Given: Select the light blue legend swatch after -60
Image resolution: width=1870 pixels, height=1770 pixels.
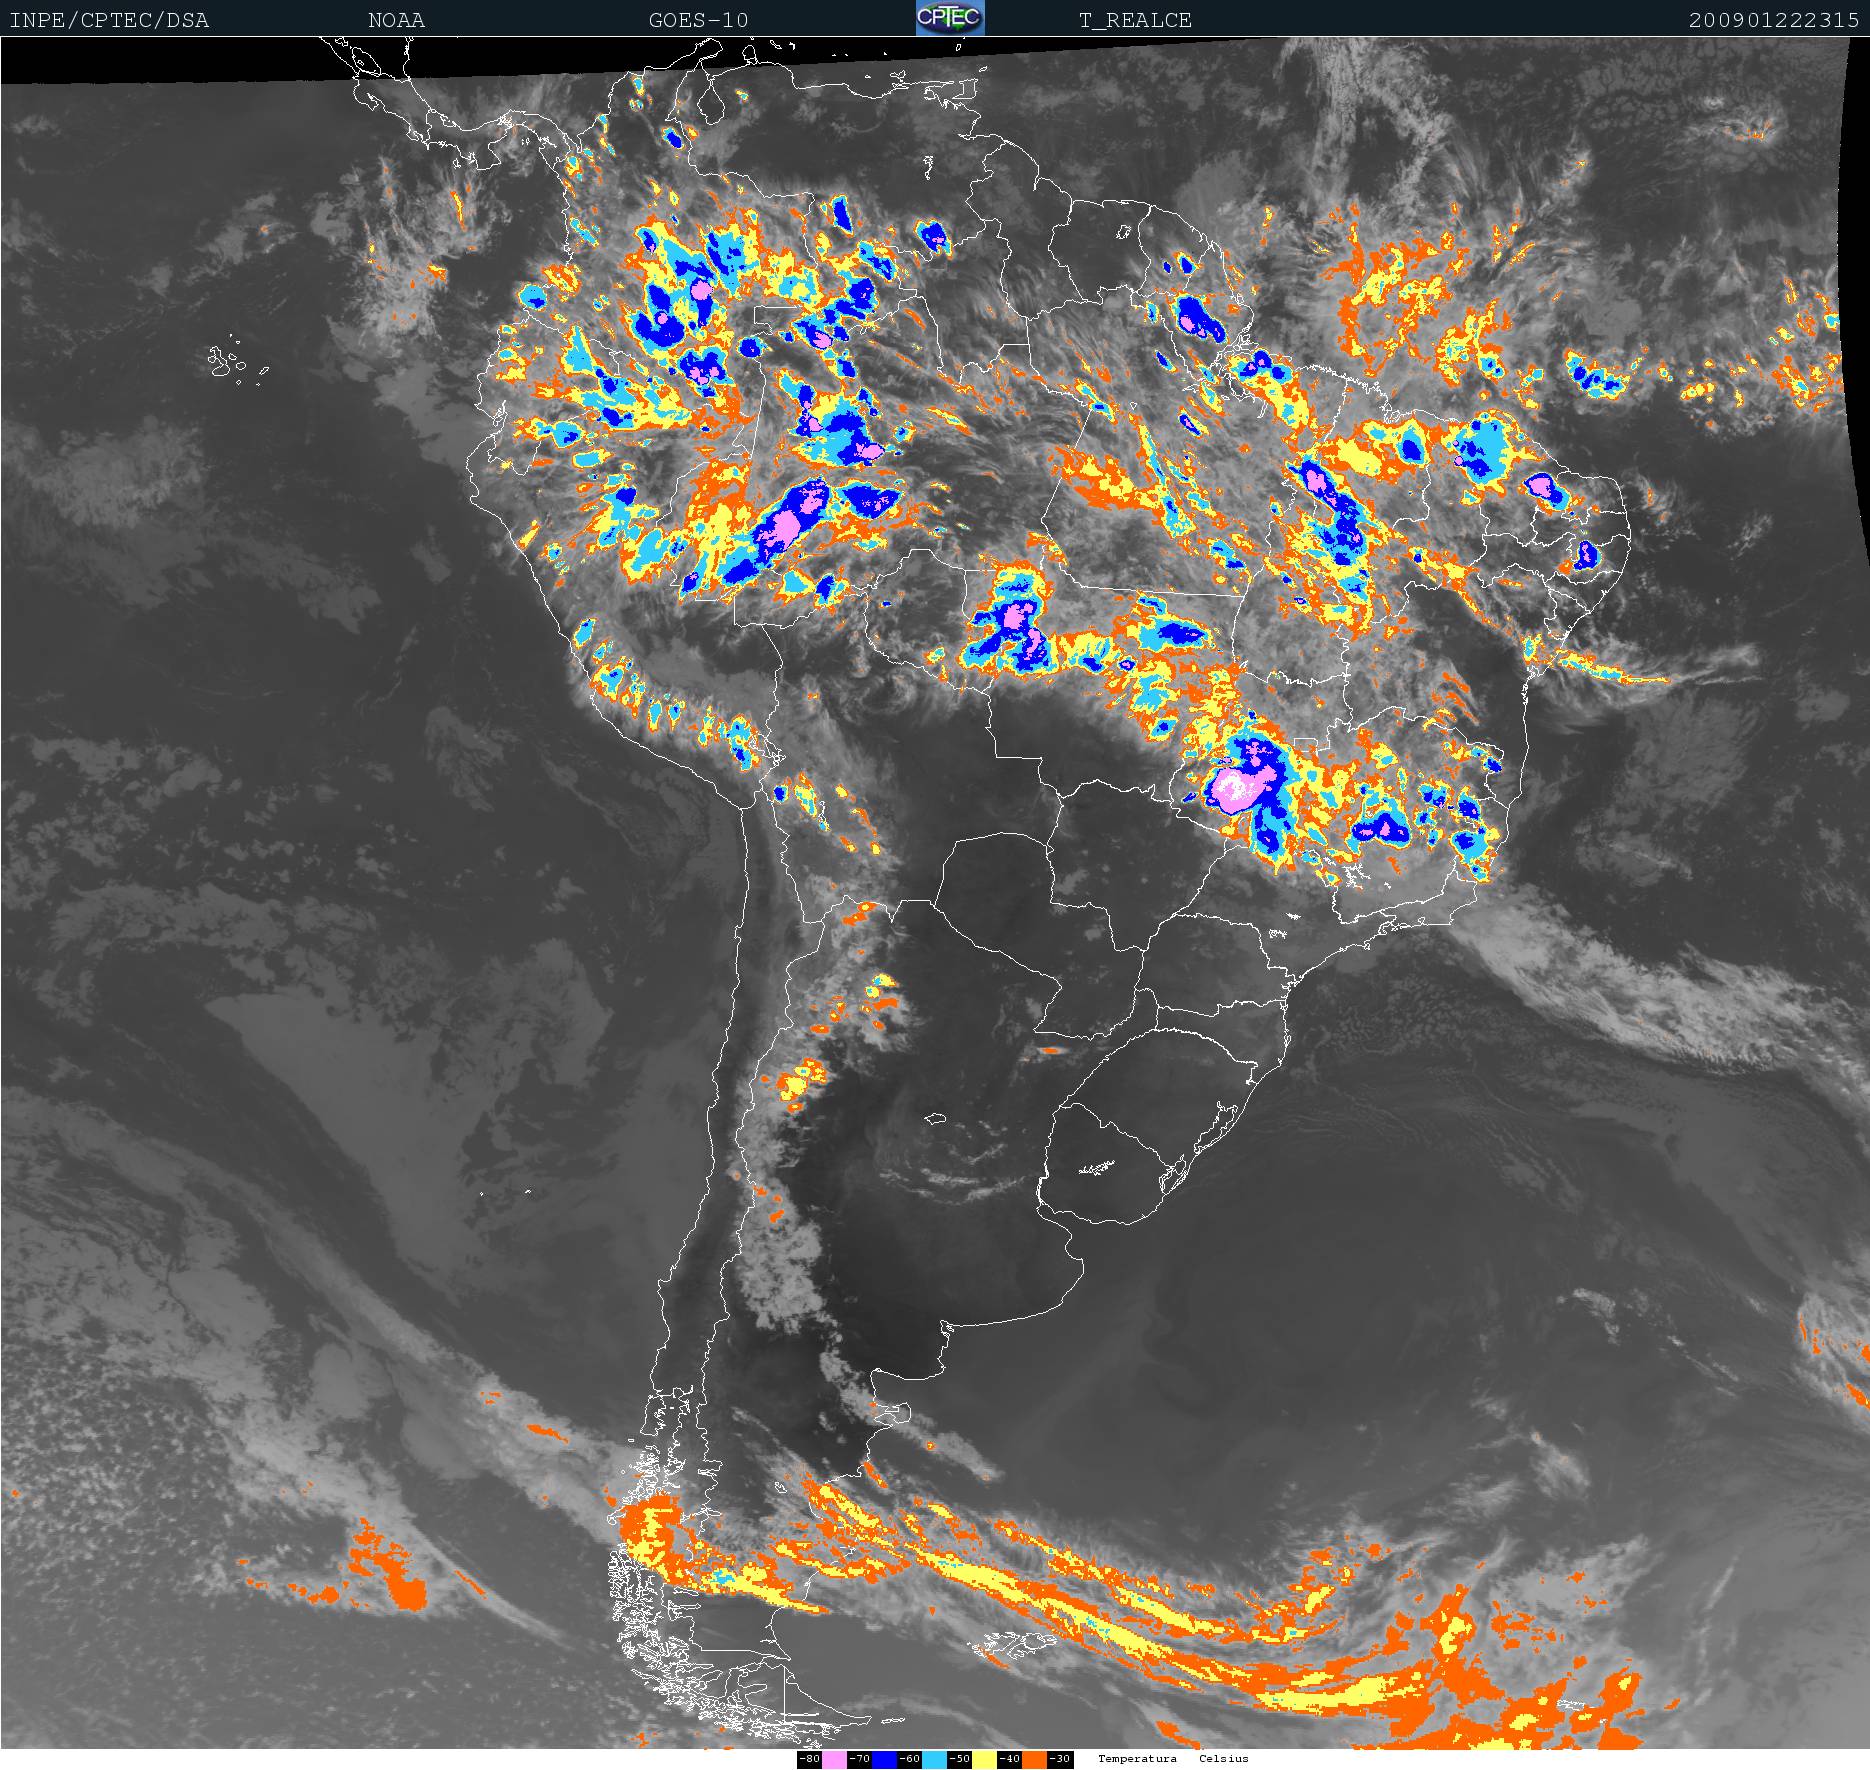Looking at the screenshot, I should [934, 1759].
